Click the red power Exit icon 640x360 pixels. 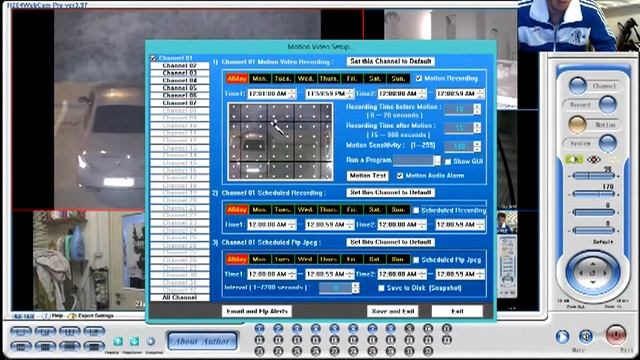[x=616, y=334]
